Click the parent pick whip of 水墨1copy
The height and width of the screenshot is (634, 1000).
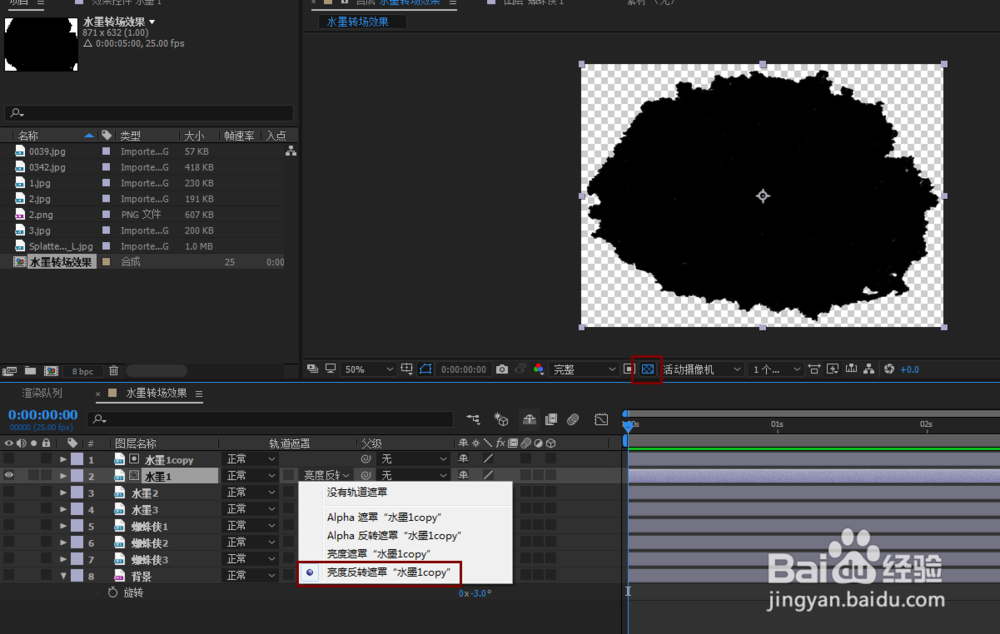point(365,459)
